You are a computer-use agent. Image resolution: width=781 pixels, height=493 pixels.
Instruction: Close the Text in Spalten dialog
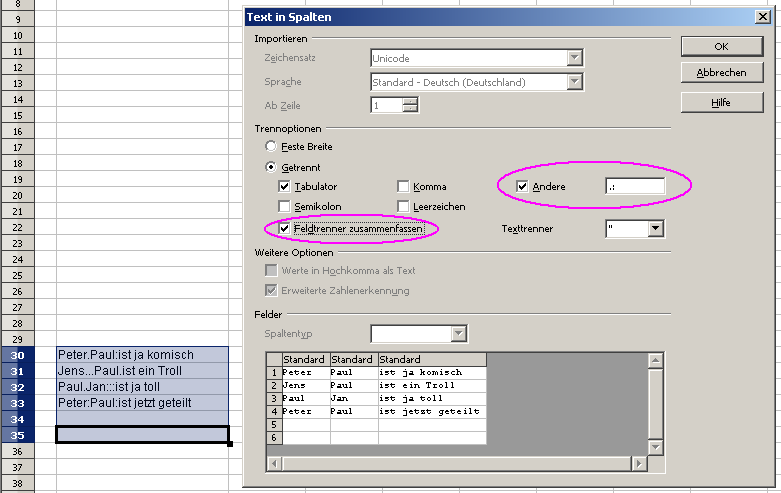click(762, 17)
